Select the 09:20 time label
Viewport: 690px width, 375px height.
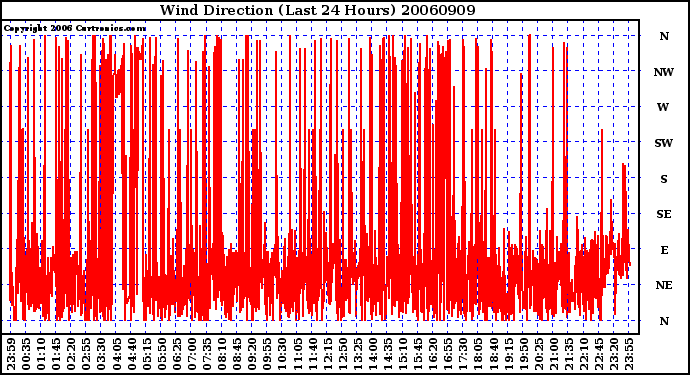pos(253,354)
